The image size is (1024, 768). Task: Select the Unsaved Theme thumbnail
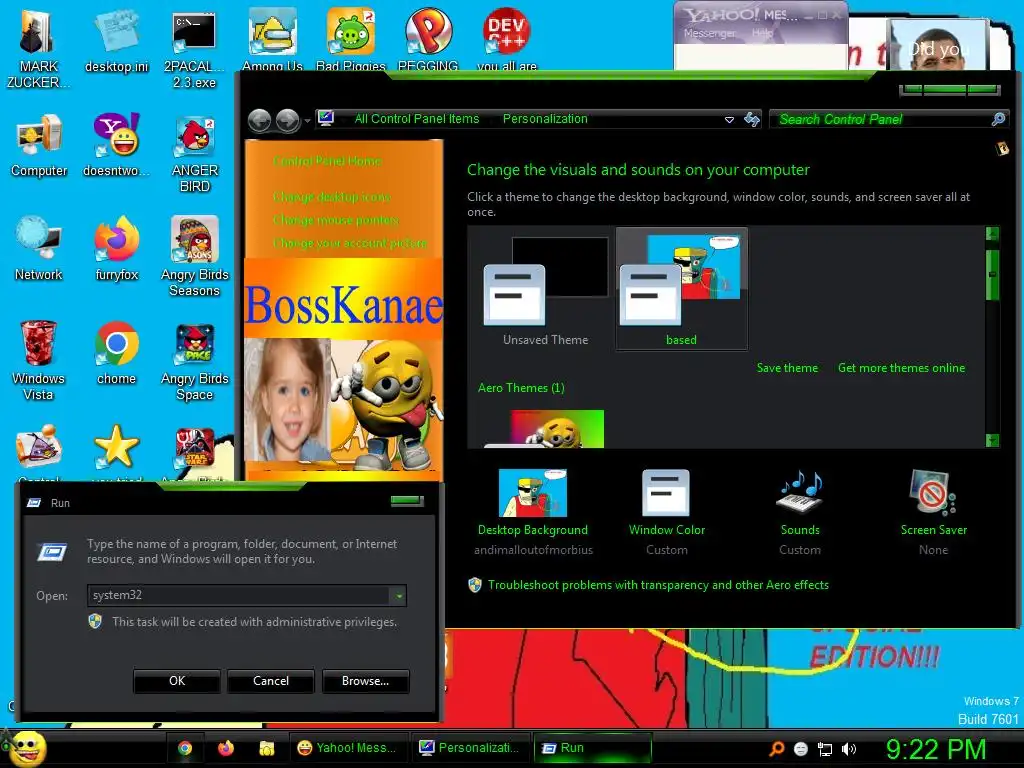tap(545, 290)
